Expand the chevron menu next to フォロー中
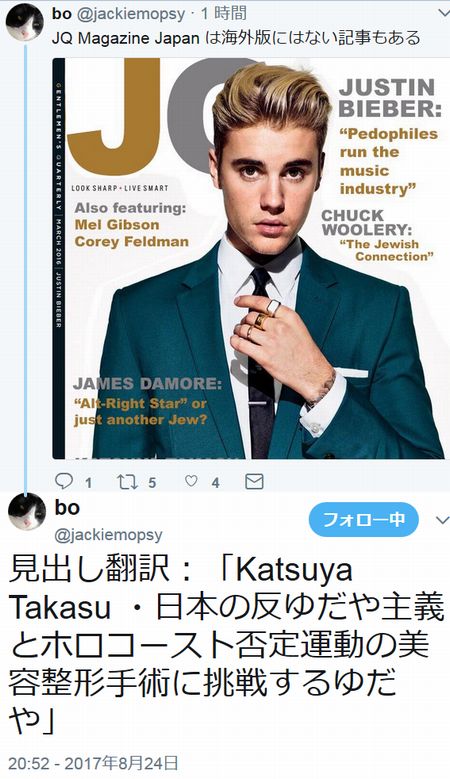This screenshot has width=450, height=779. pos(442,521)
